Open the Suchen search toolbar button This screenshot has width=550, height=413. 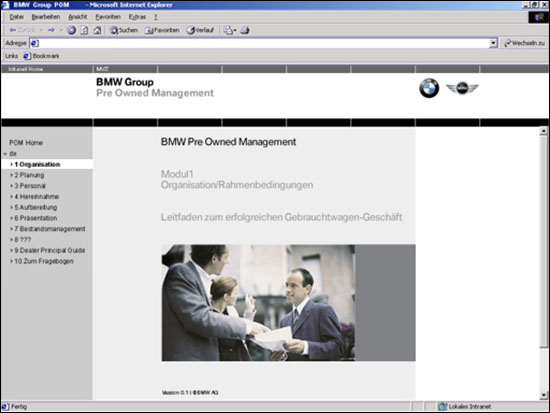pos(124,31)
